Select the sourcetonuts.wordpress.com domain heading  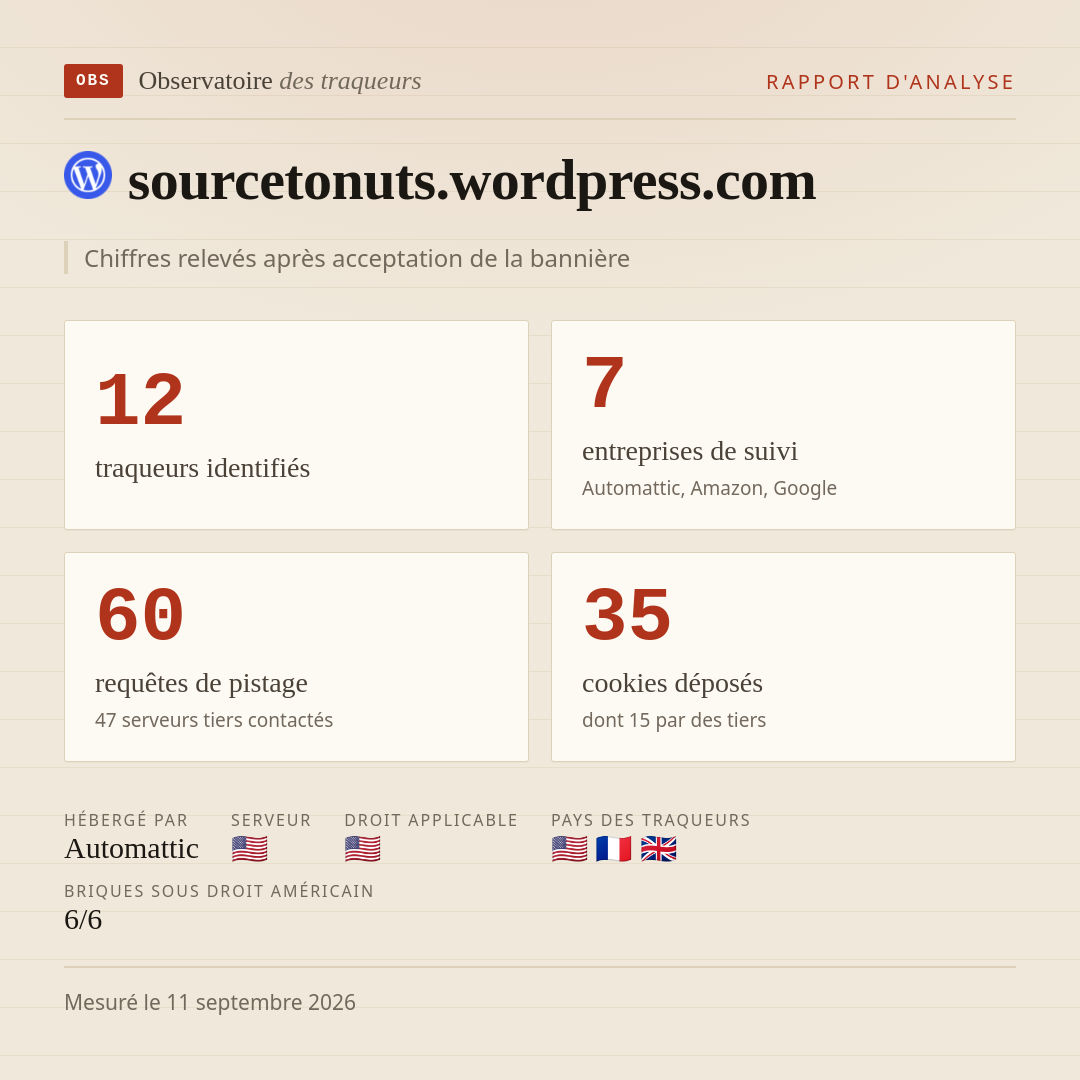(472, 181)
